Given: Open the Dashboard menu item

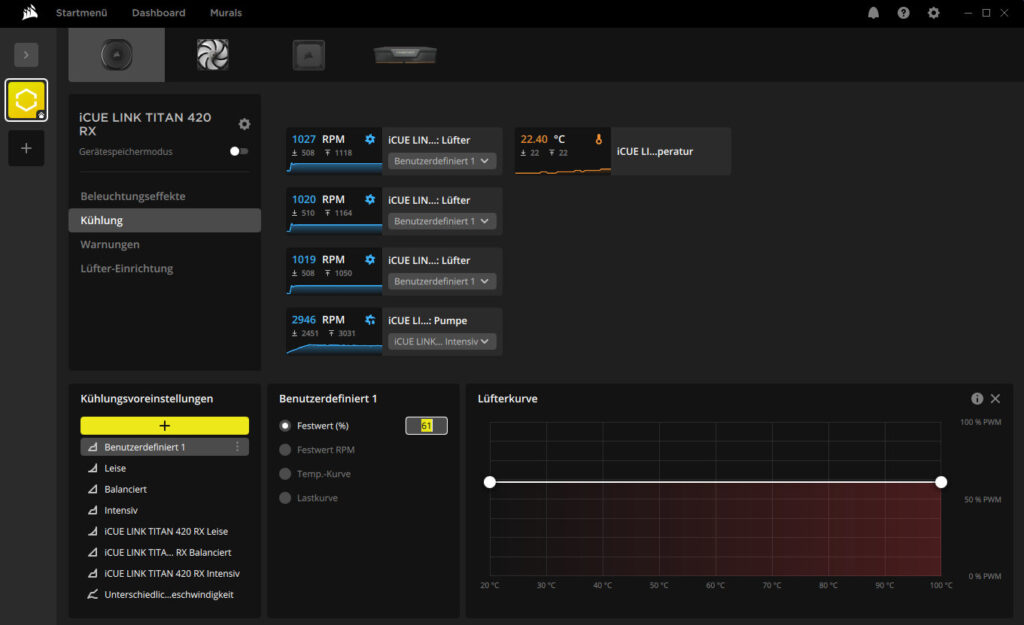Looking at the screenshot, I should (158, 13).
